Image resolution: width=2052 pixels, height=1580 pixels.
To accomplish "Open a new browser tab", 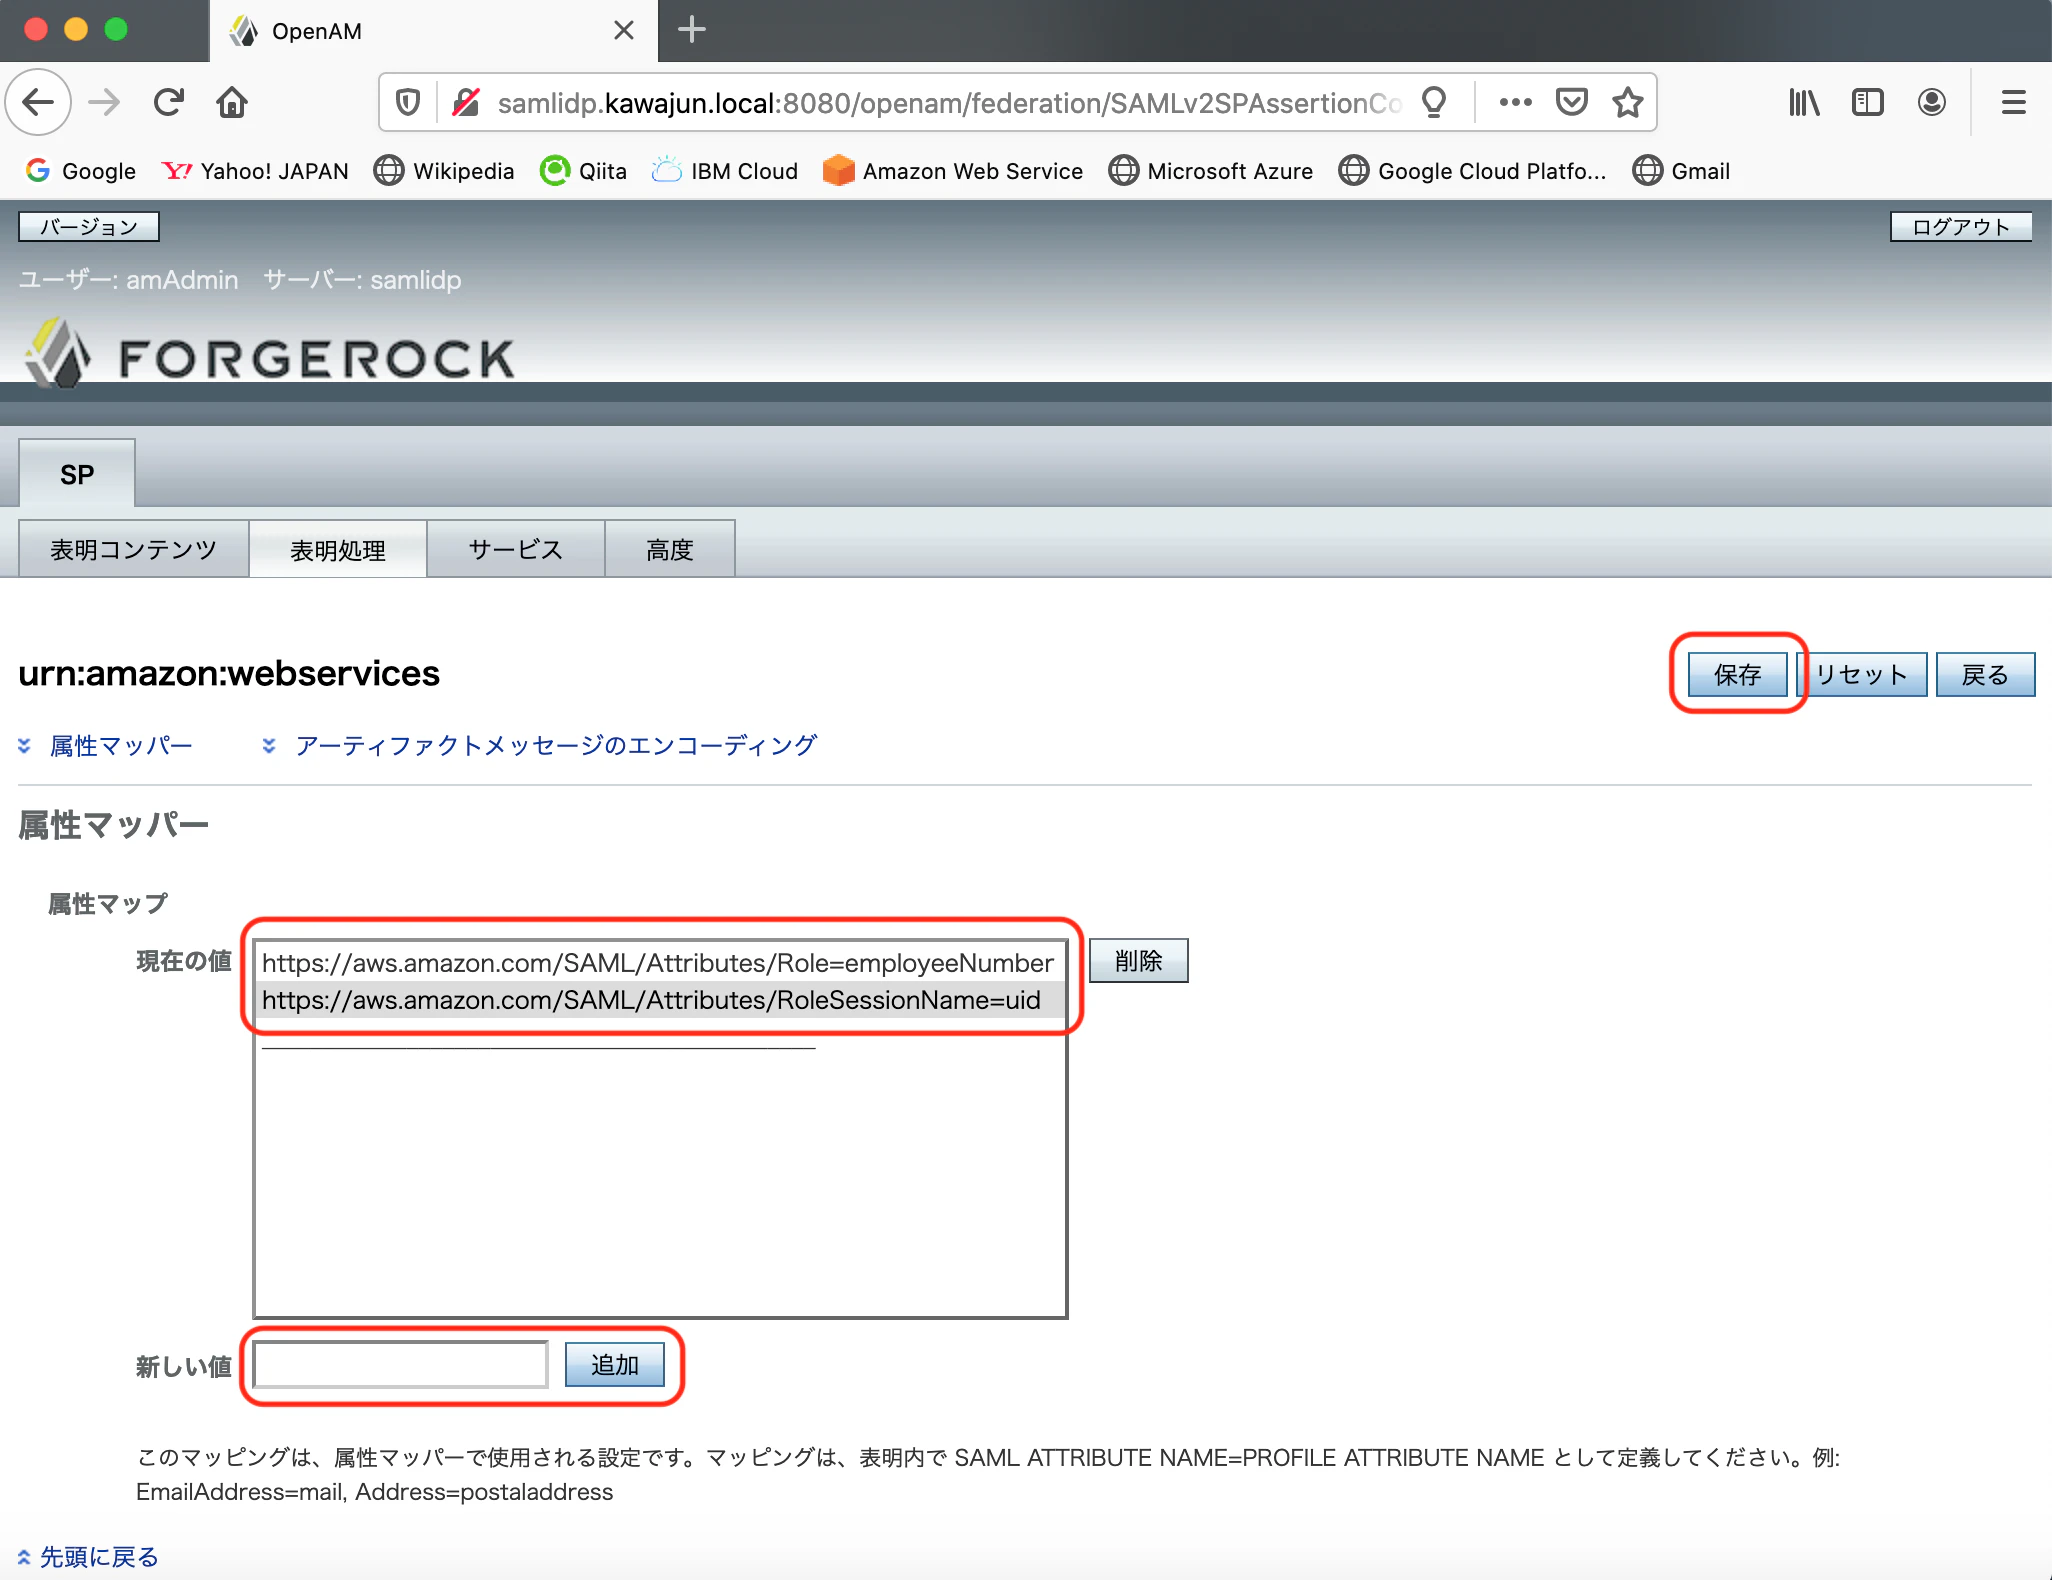I will 692,30.
